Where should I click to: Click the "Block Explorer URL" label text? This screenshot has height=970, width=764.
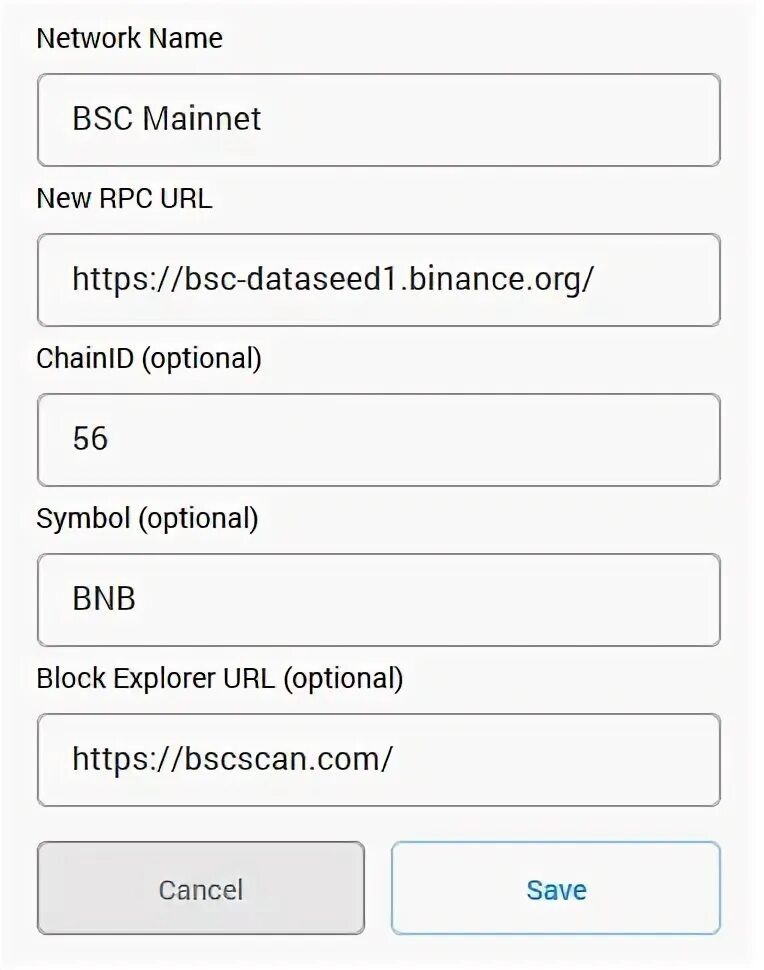[x=155, y=679]
